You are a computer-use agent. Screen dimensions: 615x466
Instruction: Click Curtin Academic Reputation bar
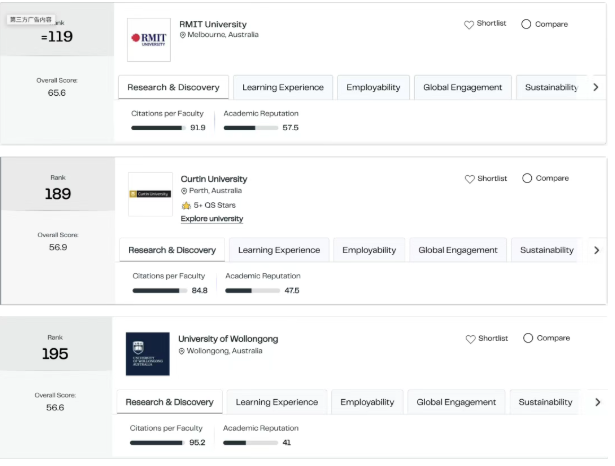click(253, 291)
